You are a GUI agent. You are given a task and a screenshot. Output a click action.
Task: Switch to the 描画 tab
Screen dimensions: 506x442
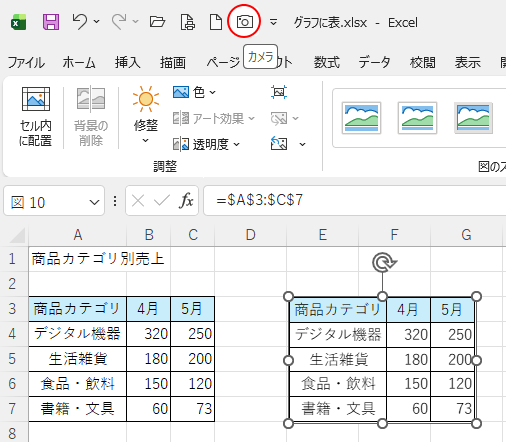click(x=172, y=62)
